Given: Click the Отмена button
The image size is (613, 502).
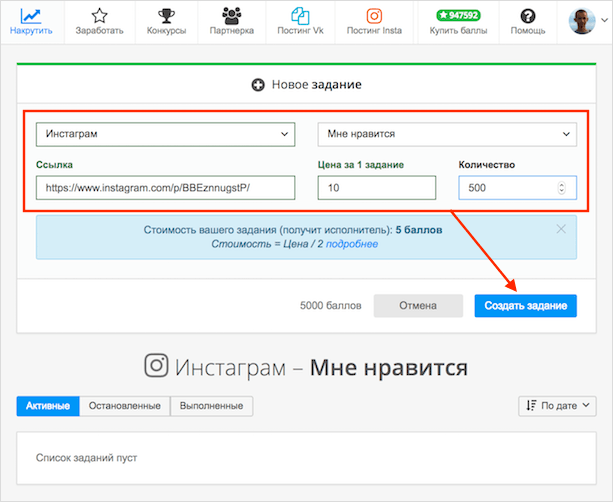Looking at the screenshot, I should (x=418, y=306).
